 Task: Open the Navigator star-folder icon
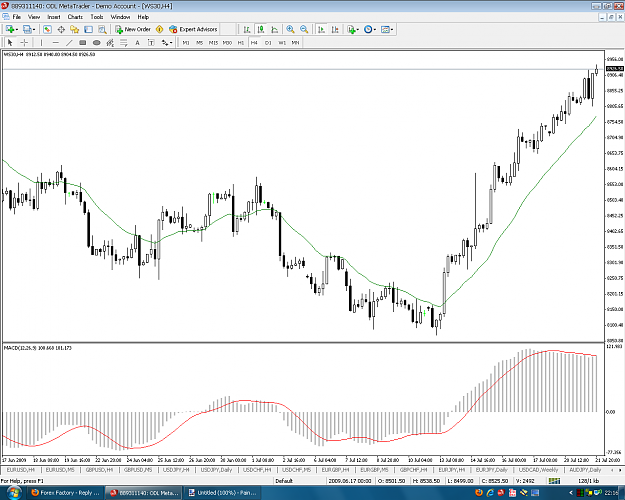[x=75, y=29]
